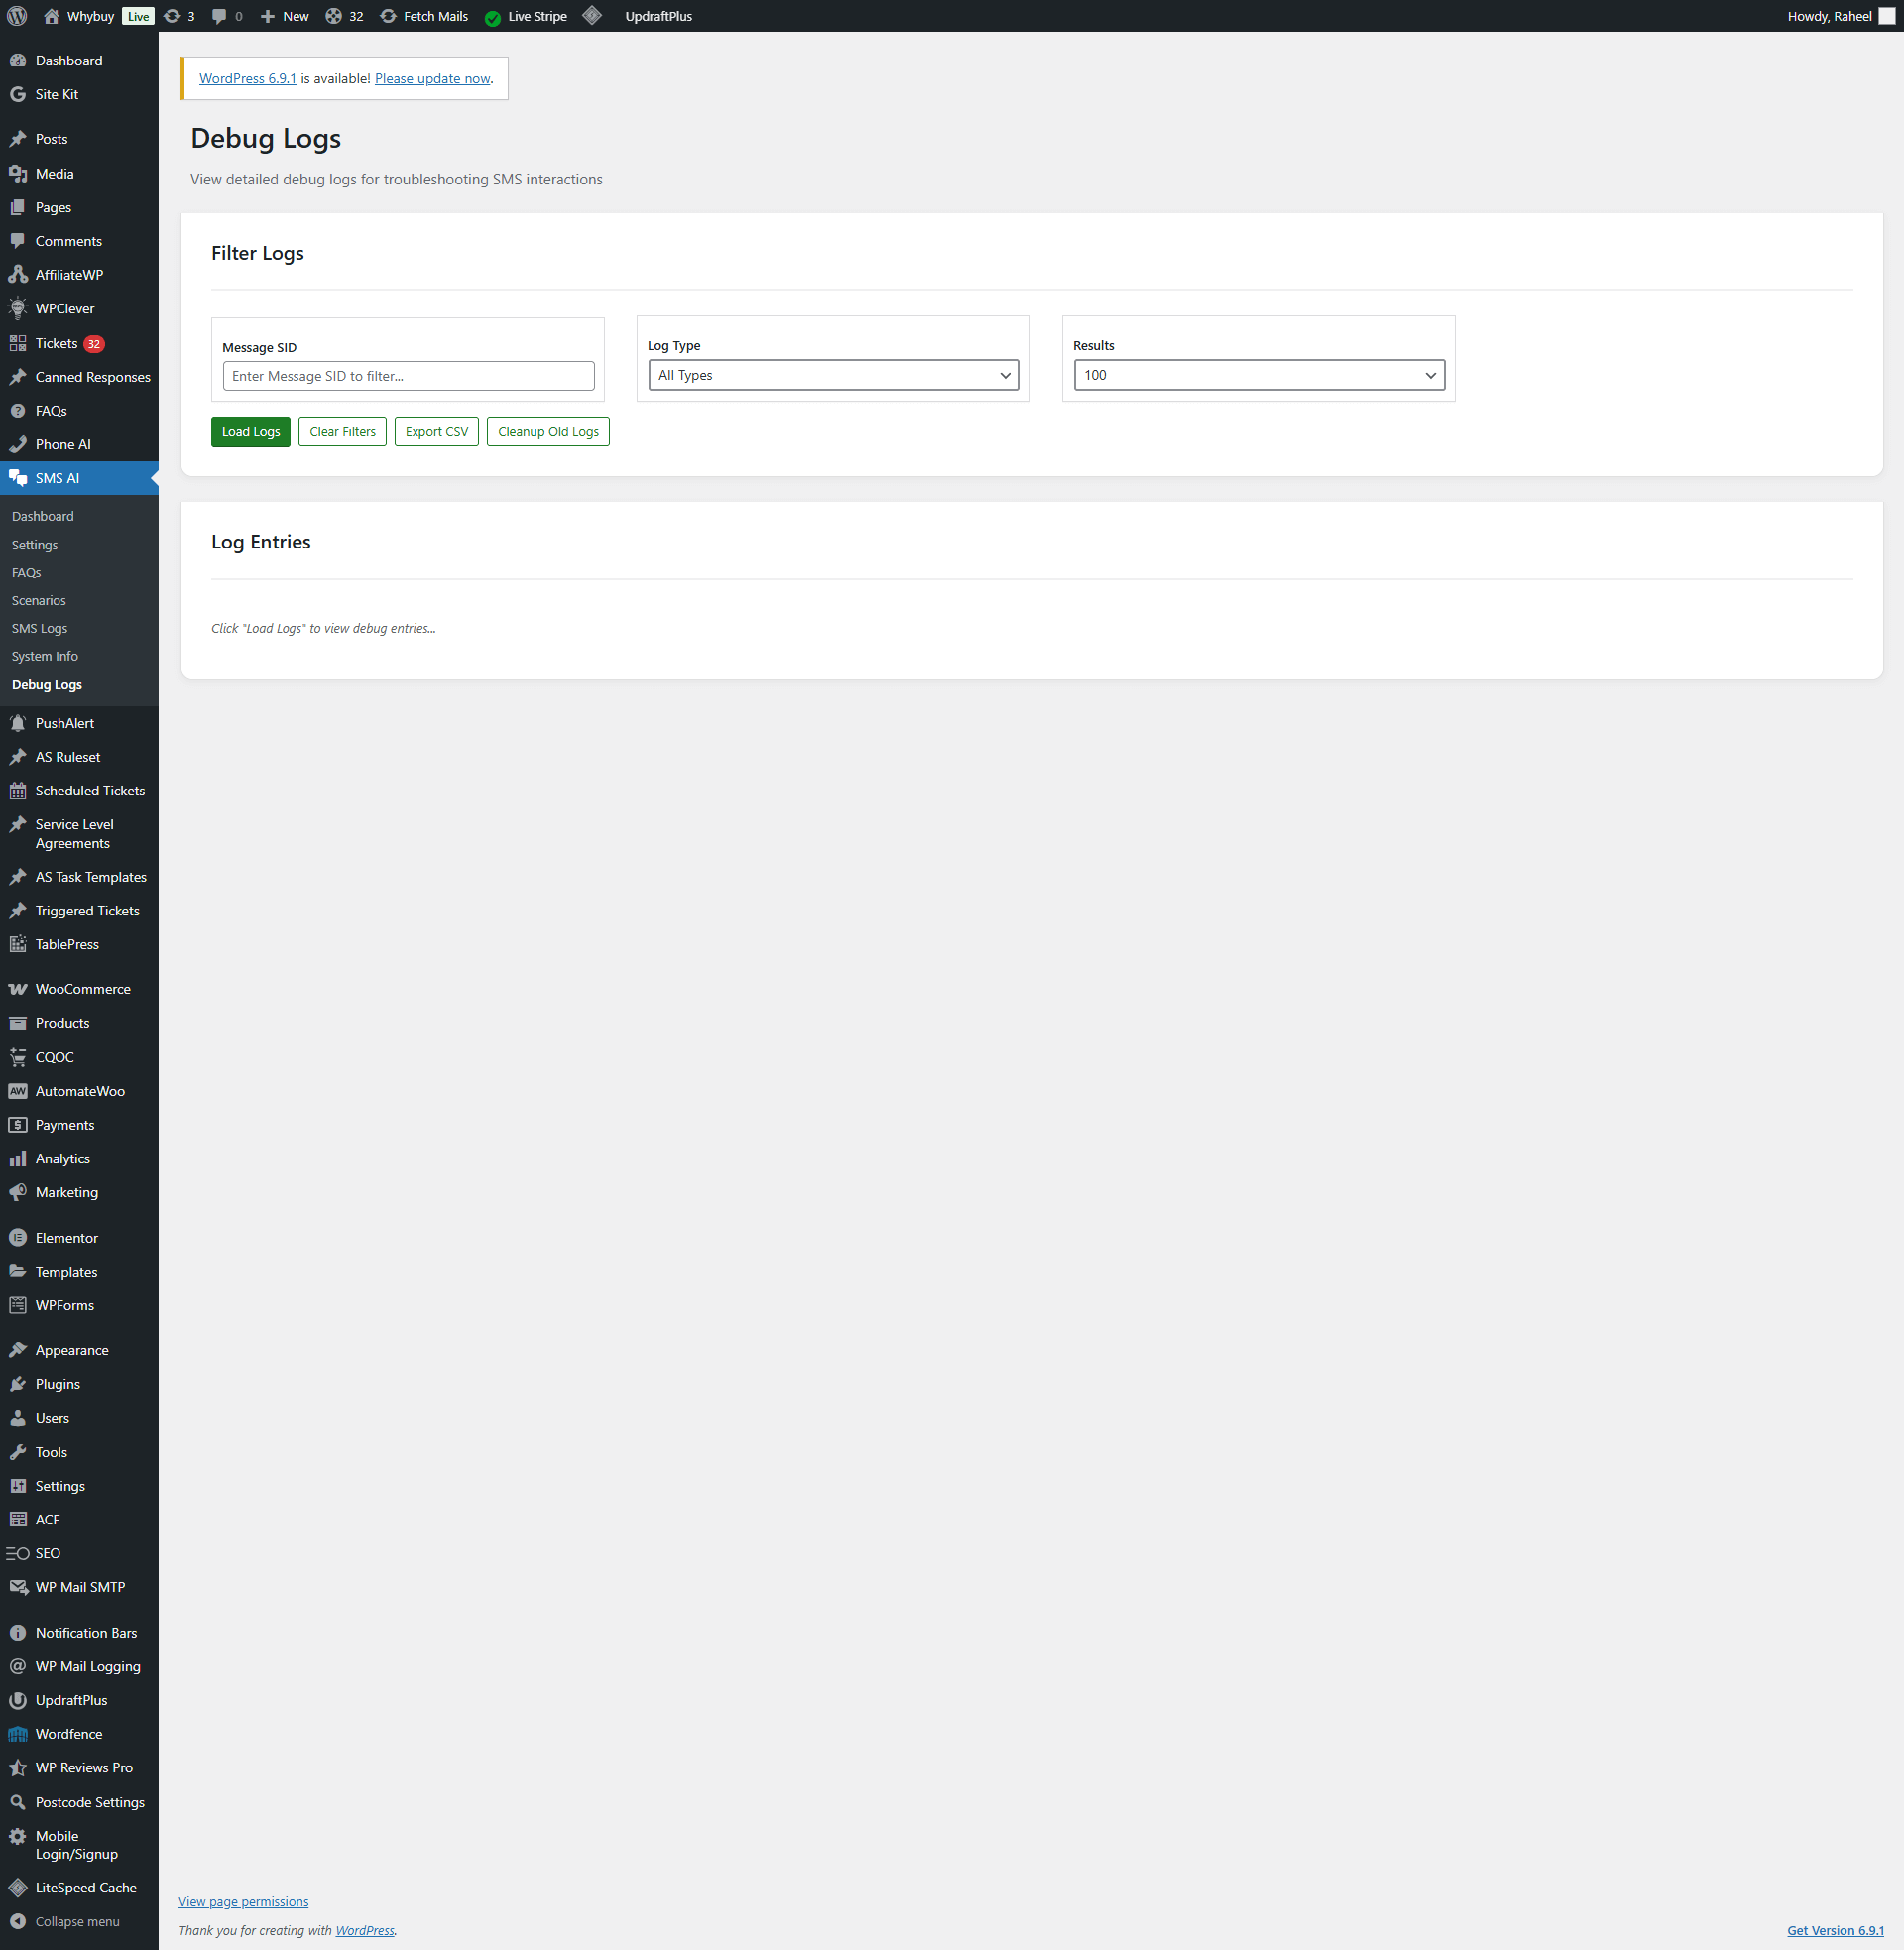The image size is (1904, 1950).
Task: Click the Export CSV button
Action: 436,432
